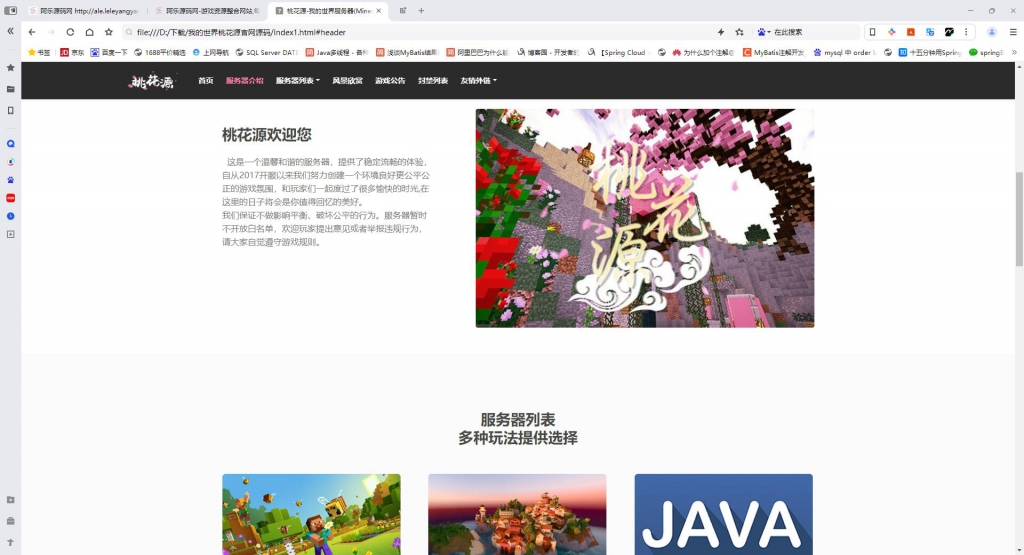Open the browser hamburger main menu
This screenshot has height=555, width=1024.
coord(1013,32)
